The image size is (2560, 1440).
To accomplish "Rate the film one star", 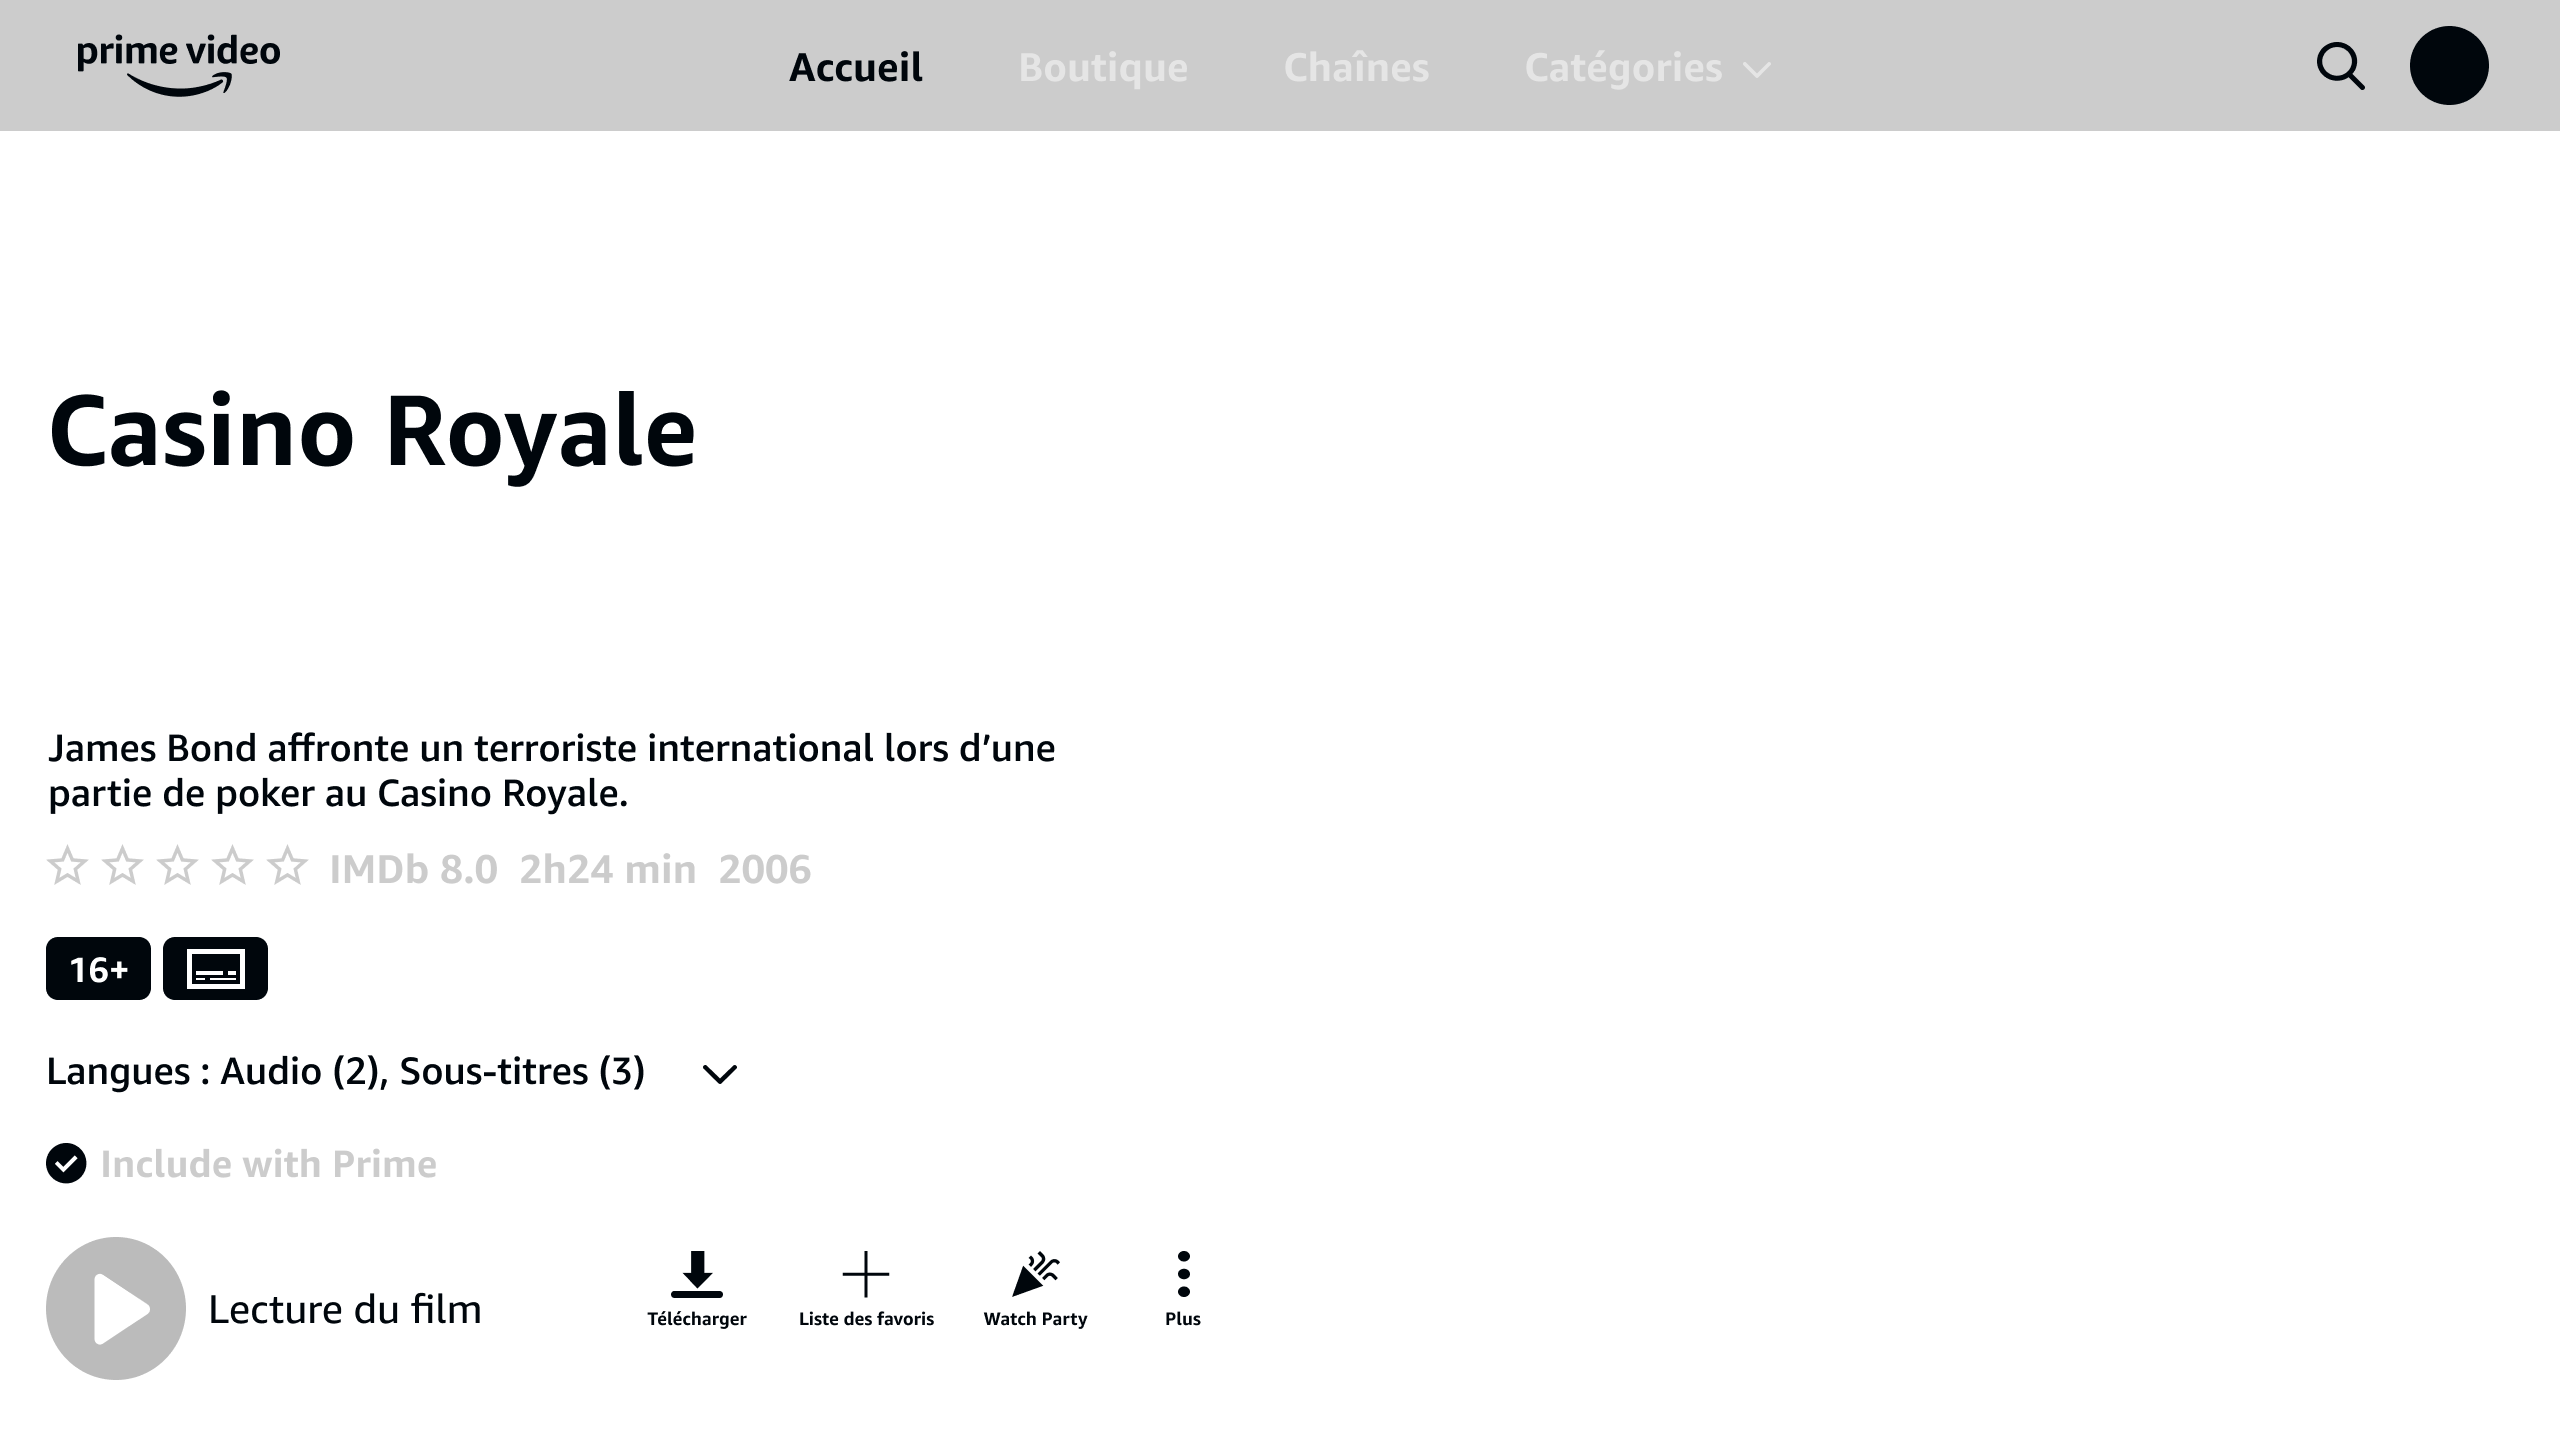I will tap(67, 866).
